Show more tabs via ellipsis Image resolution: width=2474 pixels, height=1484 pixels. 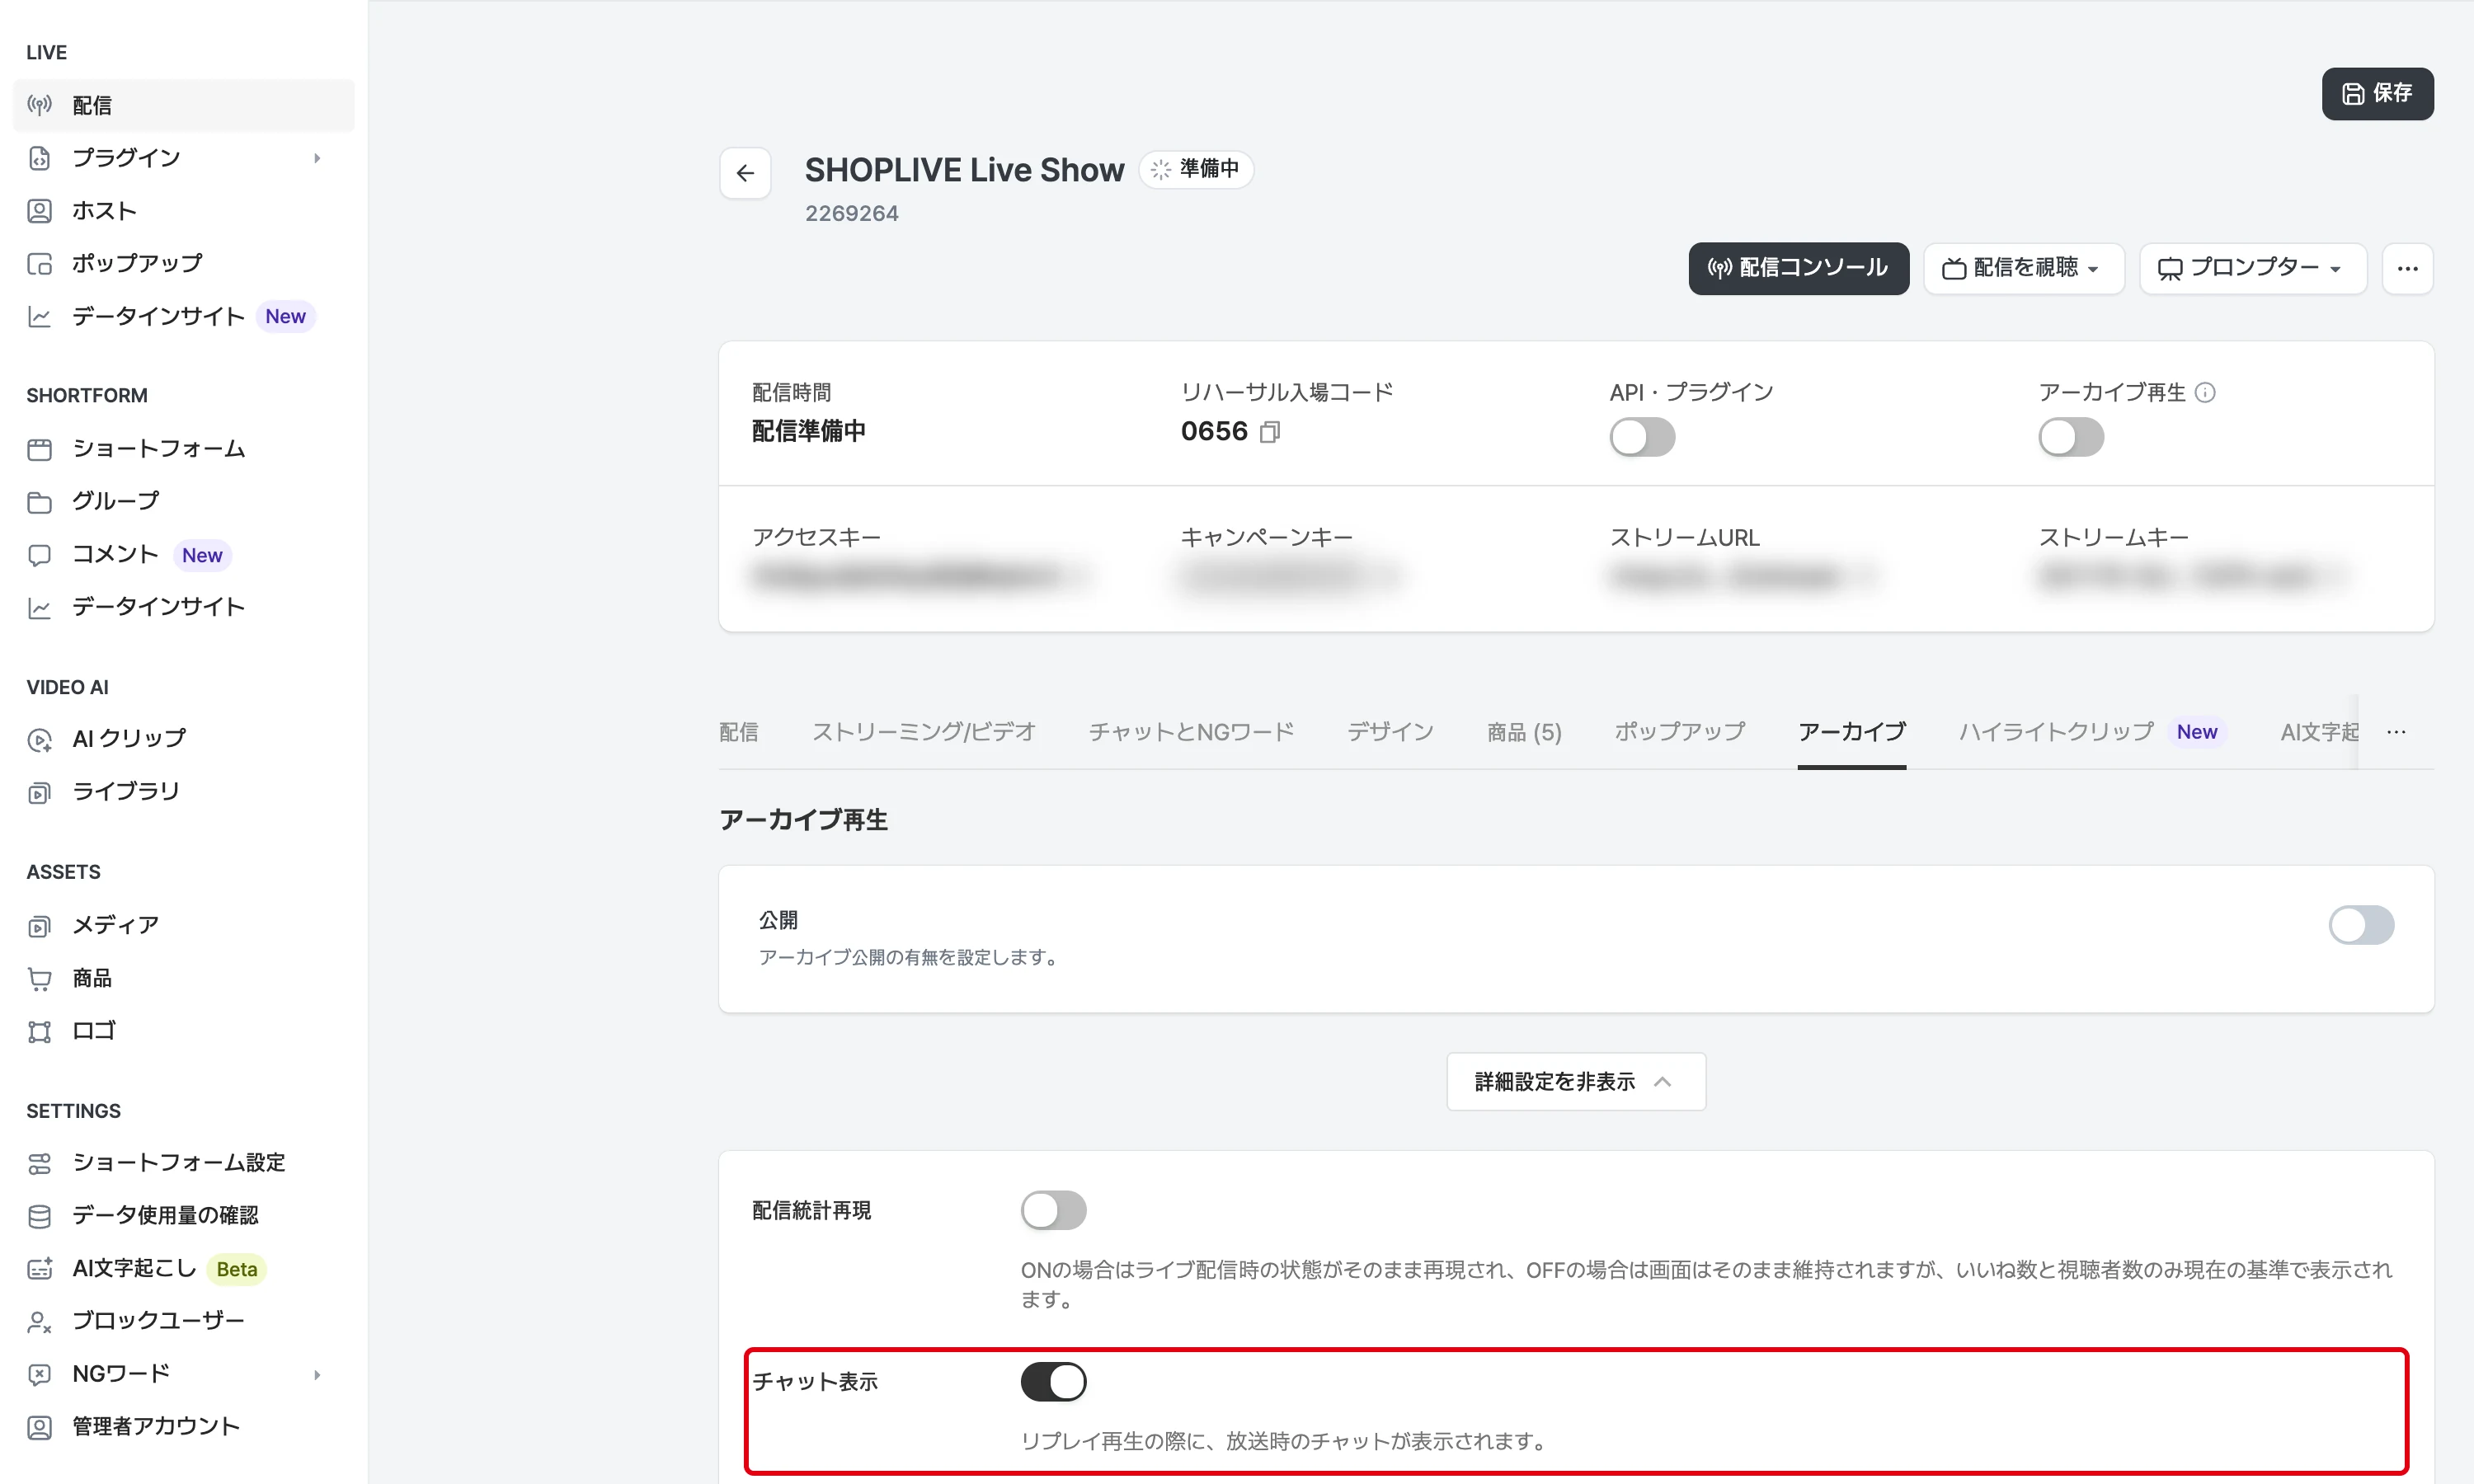click(x=2396, y=732)
